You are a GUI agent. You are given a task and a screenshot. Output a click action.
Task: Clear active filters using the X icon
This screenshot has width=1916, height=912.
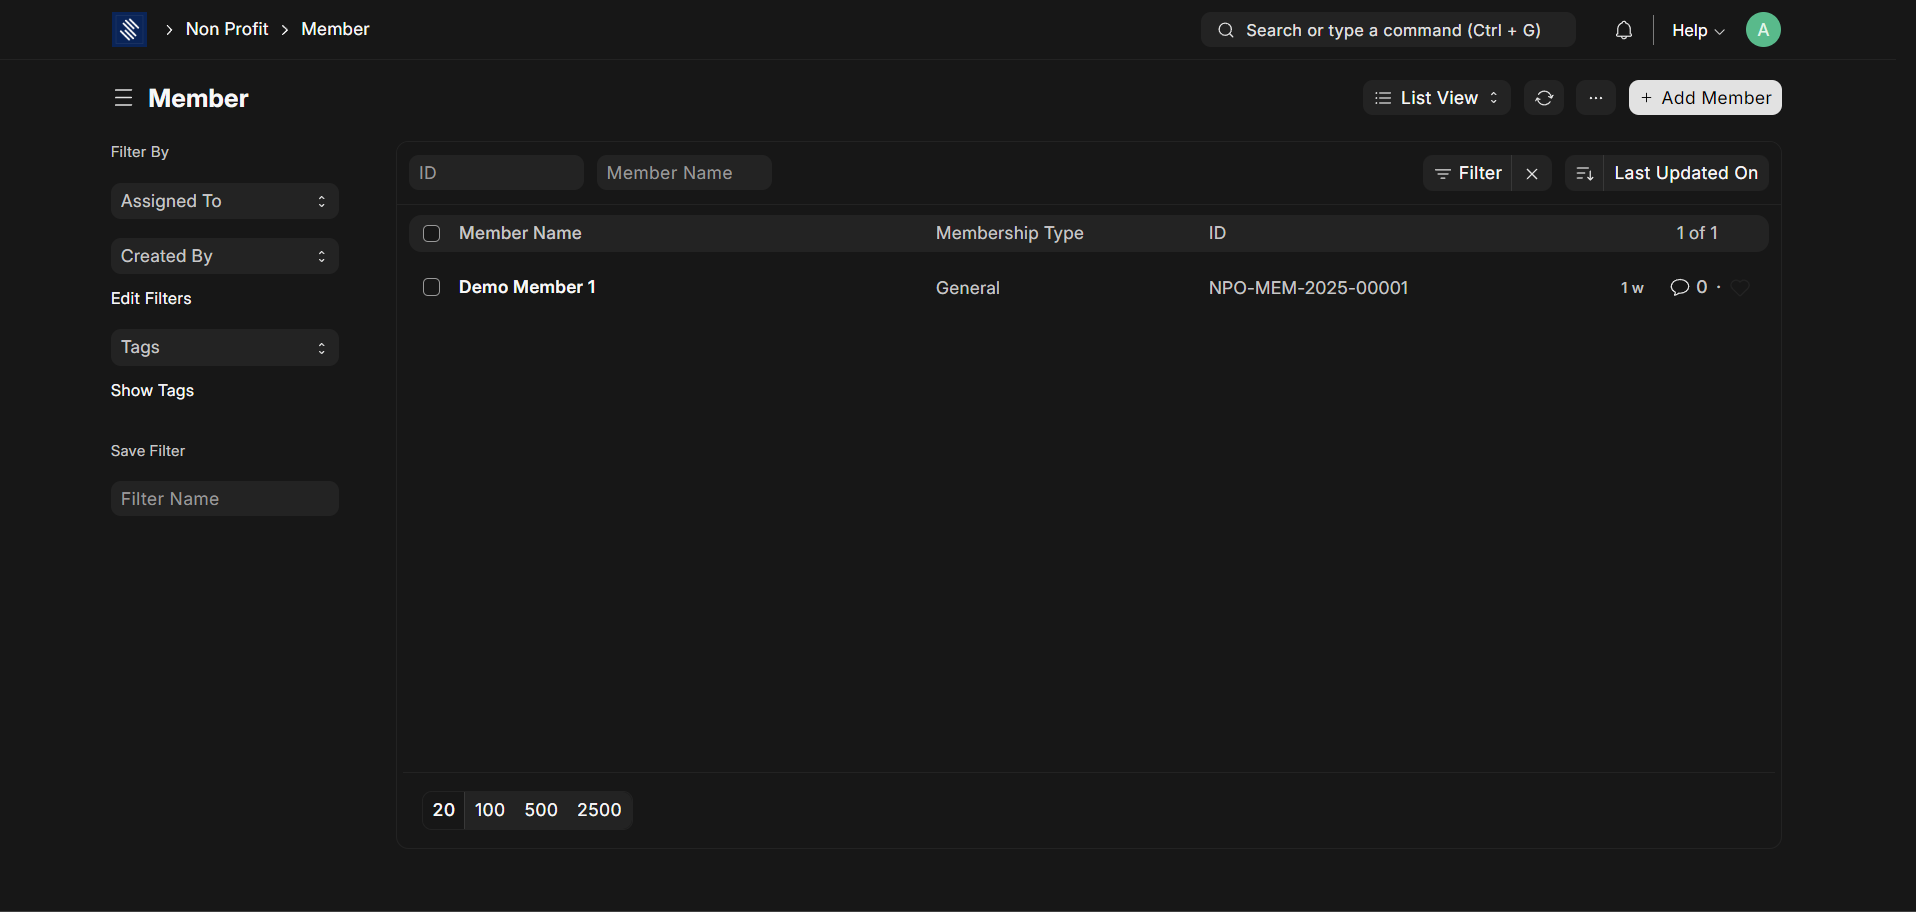(1531, 173)
